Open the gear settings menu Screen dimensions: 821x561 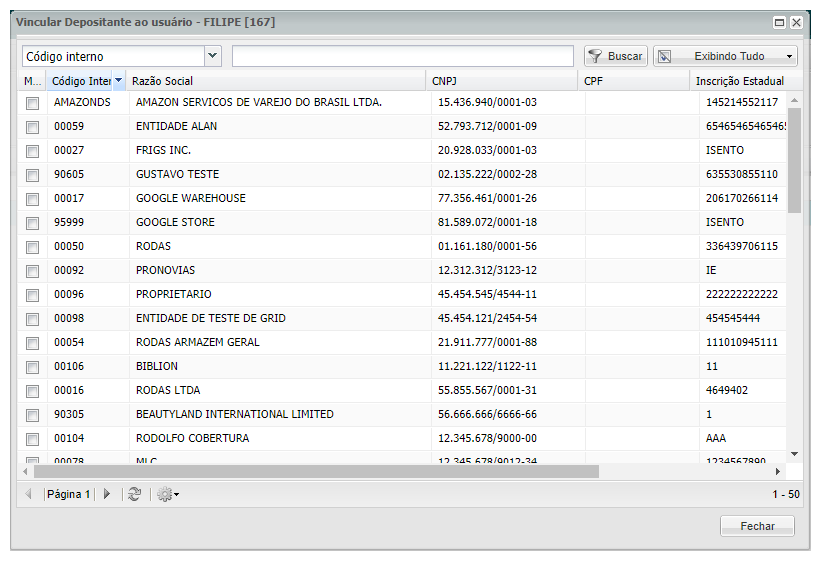168,494
